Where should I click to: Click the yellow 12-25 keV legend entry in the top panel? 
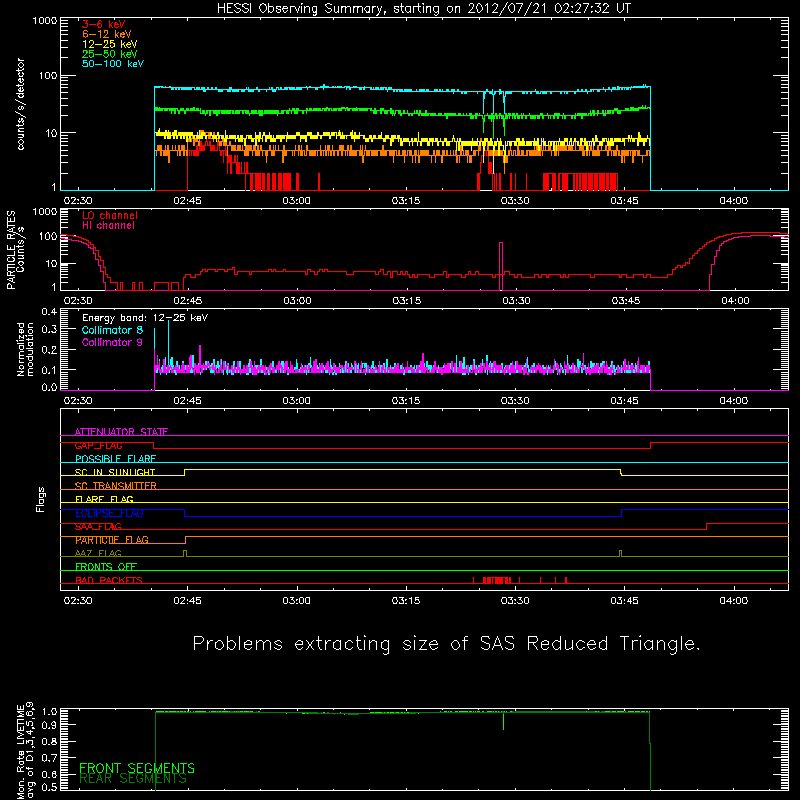(109, 44)
